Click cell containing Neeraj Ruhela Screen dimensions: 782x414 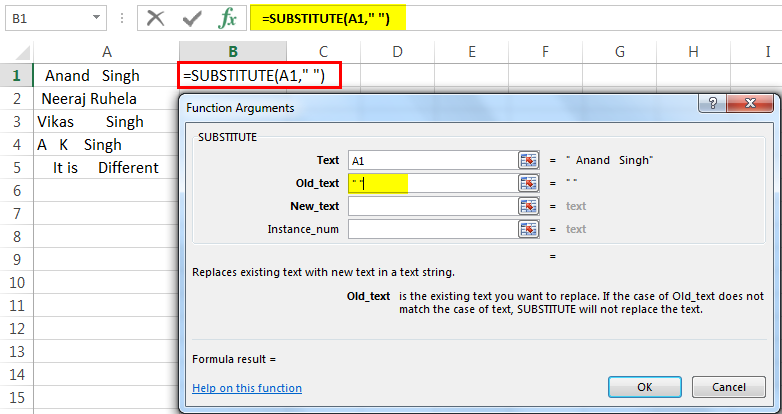[107, 98]
